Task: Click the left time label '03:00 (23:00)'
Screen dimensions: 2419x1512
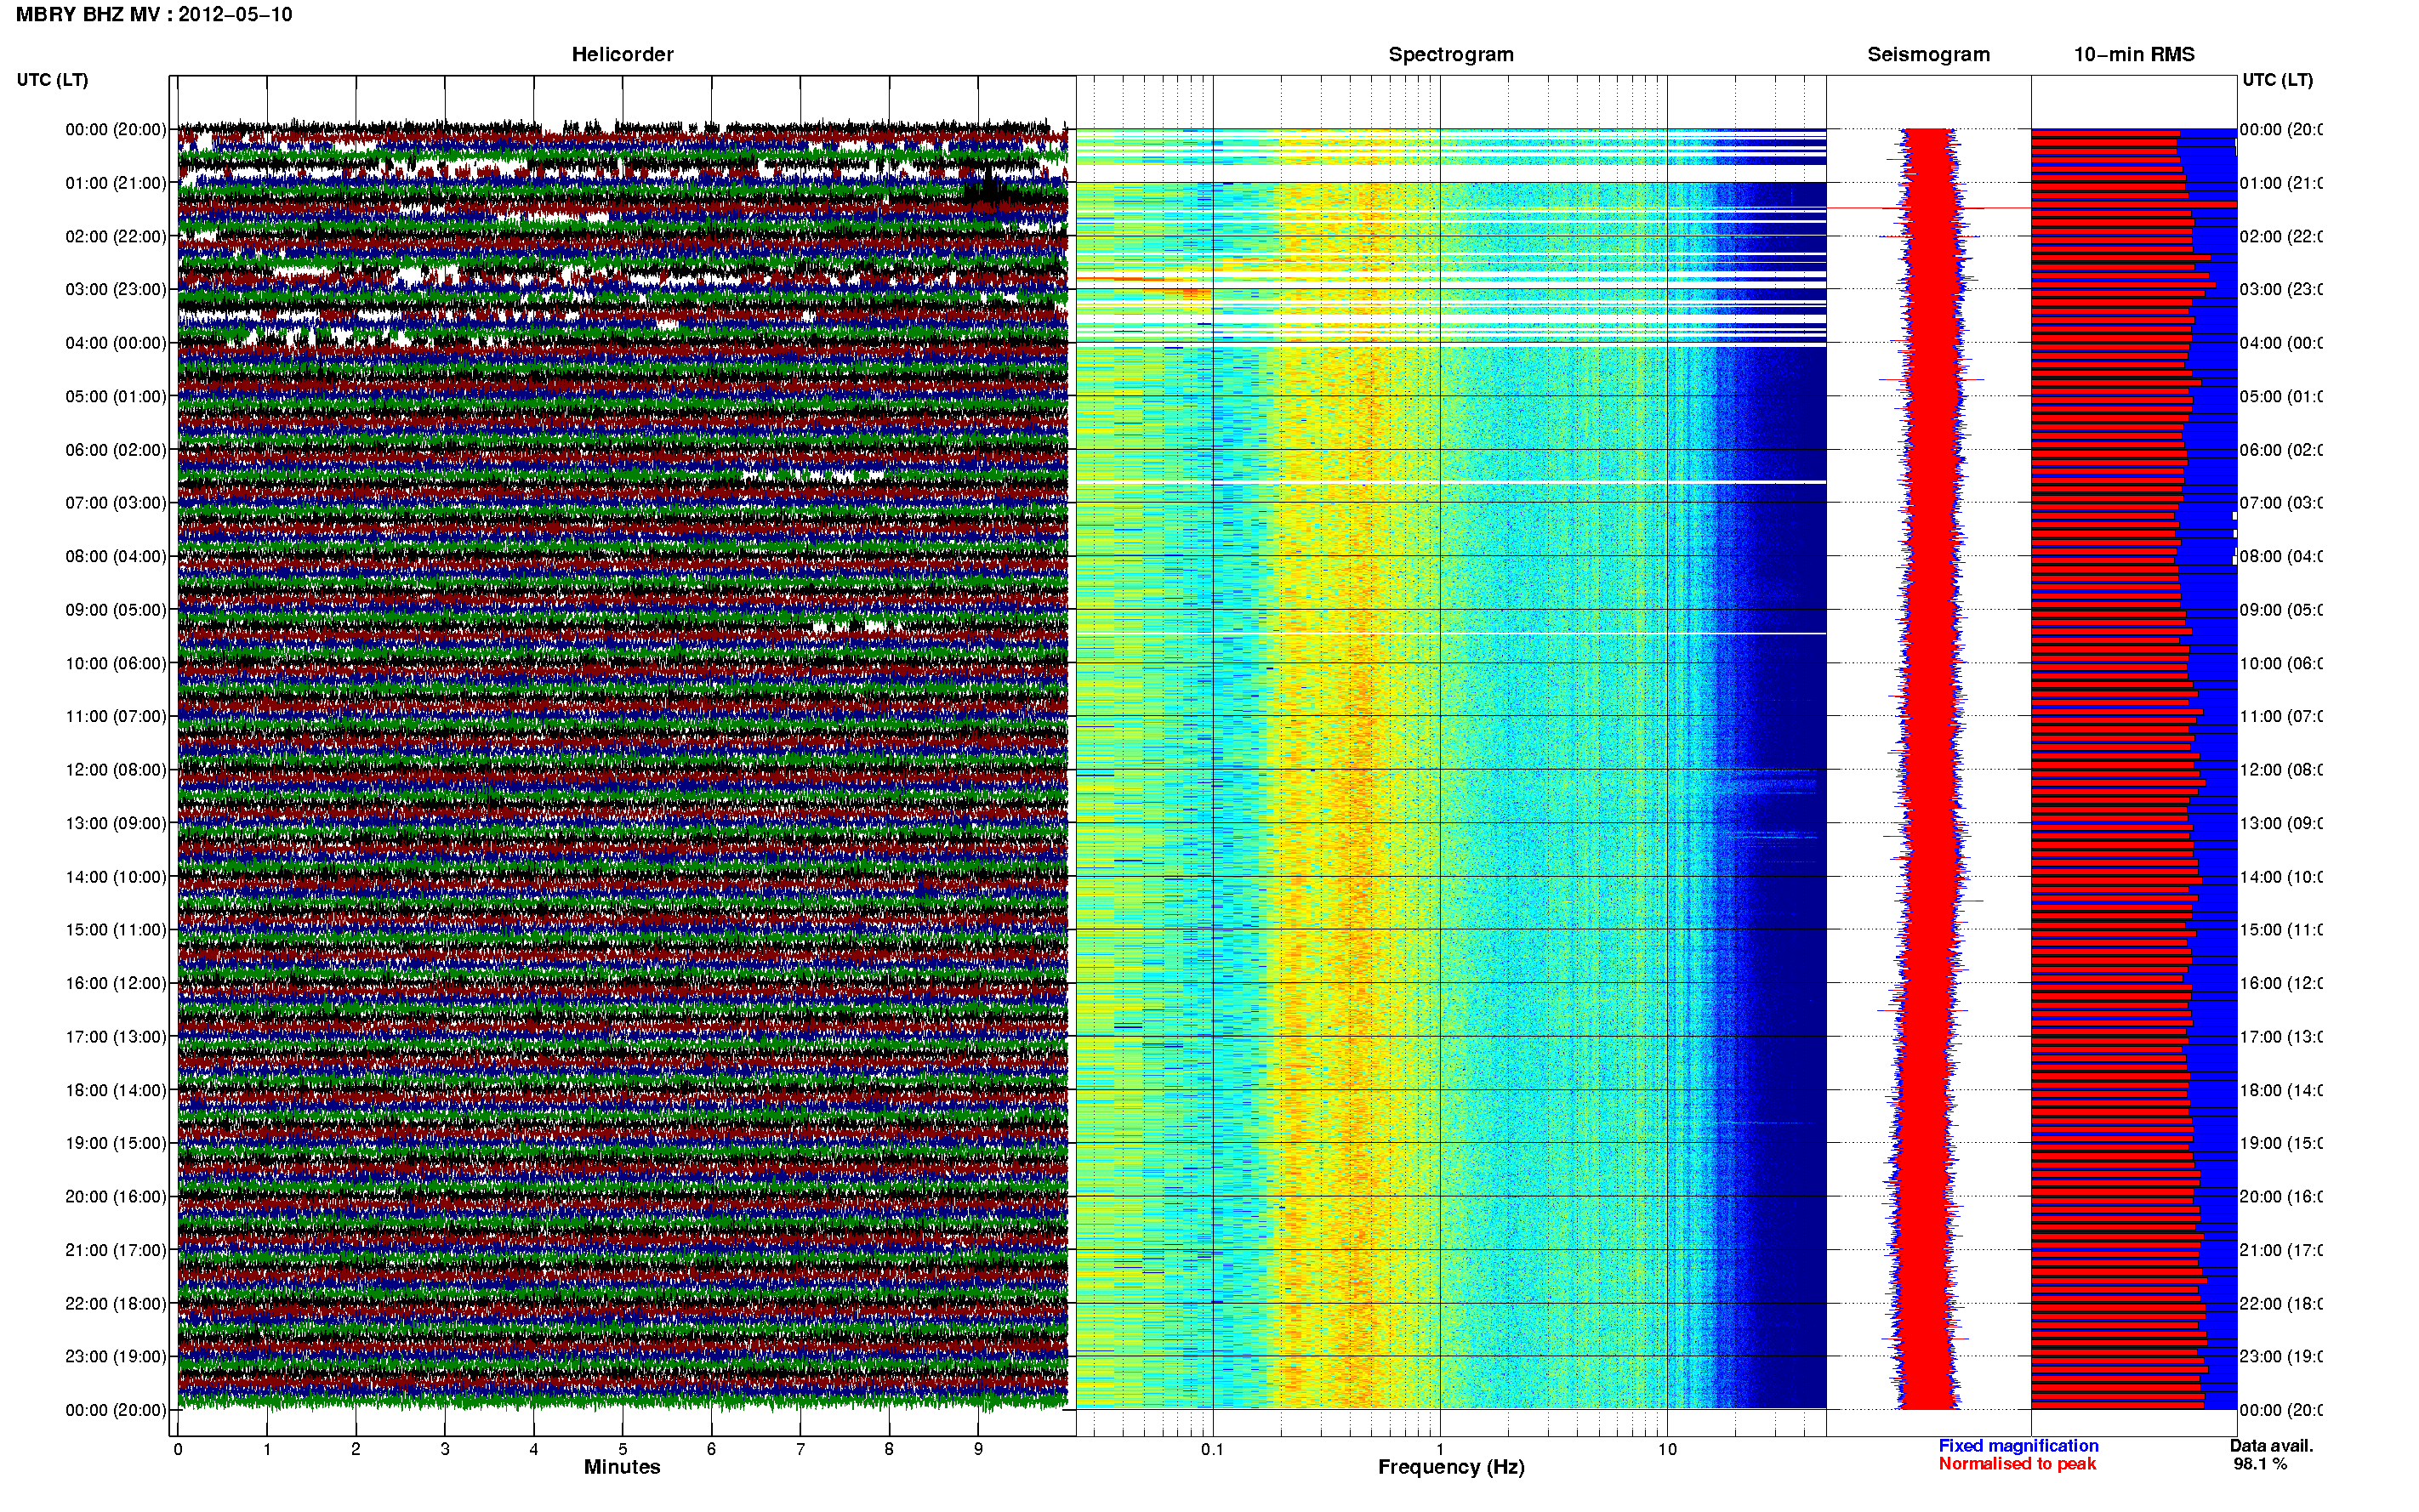Action: pyautogui.click(x=116, y=289)
